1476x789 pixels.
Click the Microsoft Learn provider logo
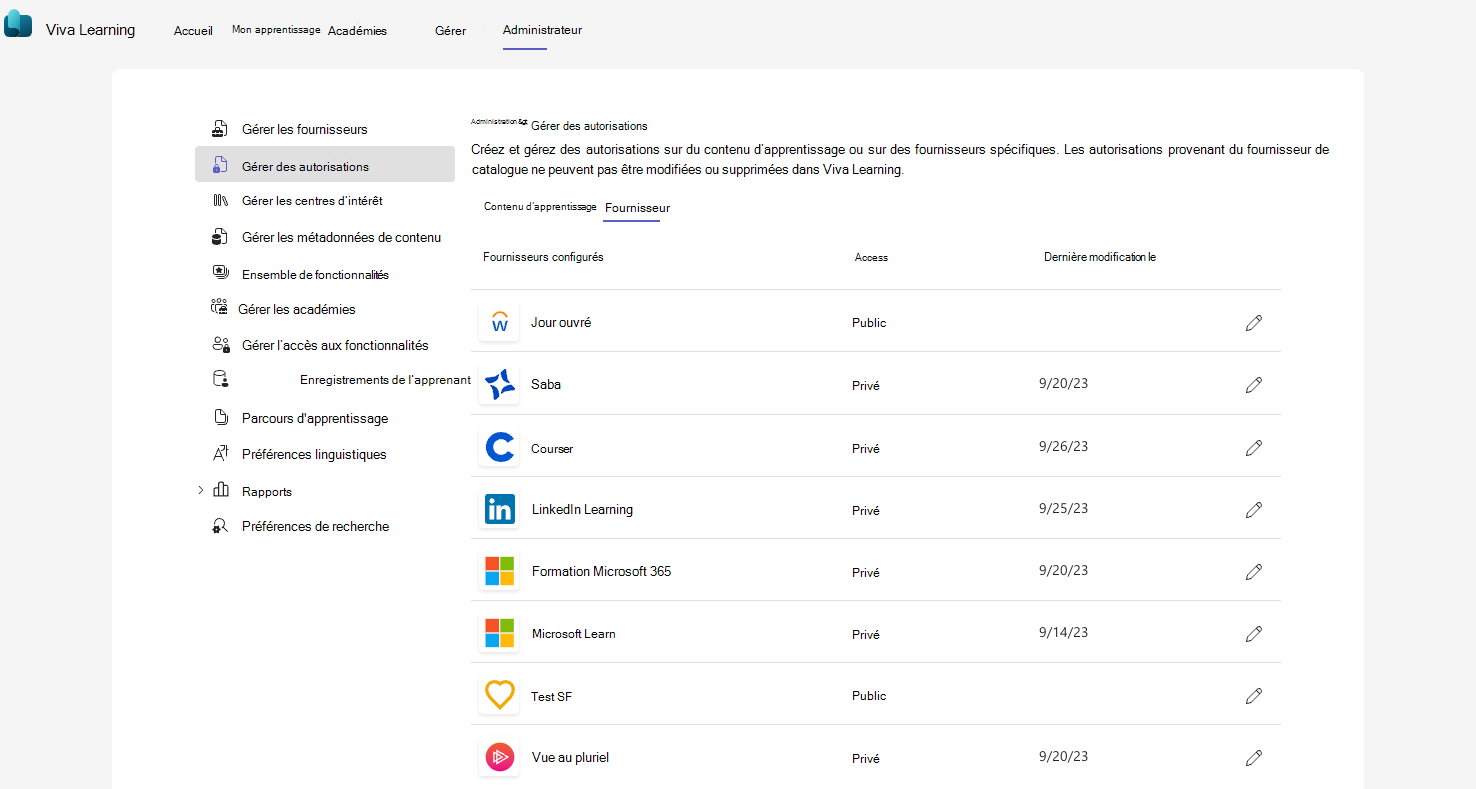[499, 633]
